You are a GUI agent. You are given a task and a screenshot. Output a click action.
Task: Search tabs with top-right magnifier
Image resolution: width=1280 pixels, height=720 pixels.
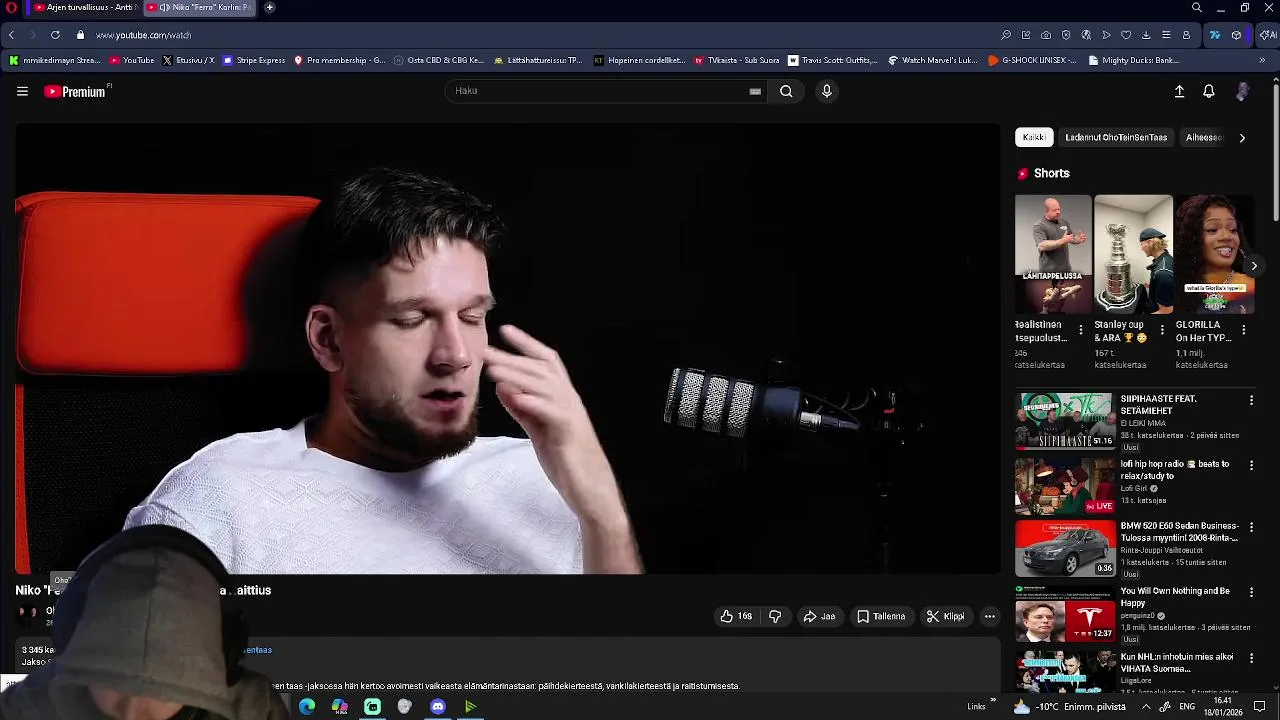(x=1196, y=7)
